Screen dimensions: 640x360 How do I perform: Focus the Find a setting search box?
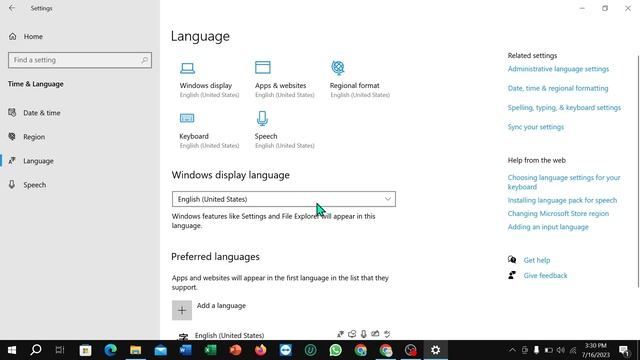click(x=80, y=60)
